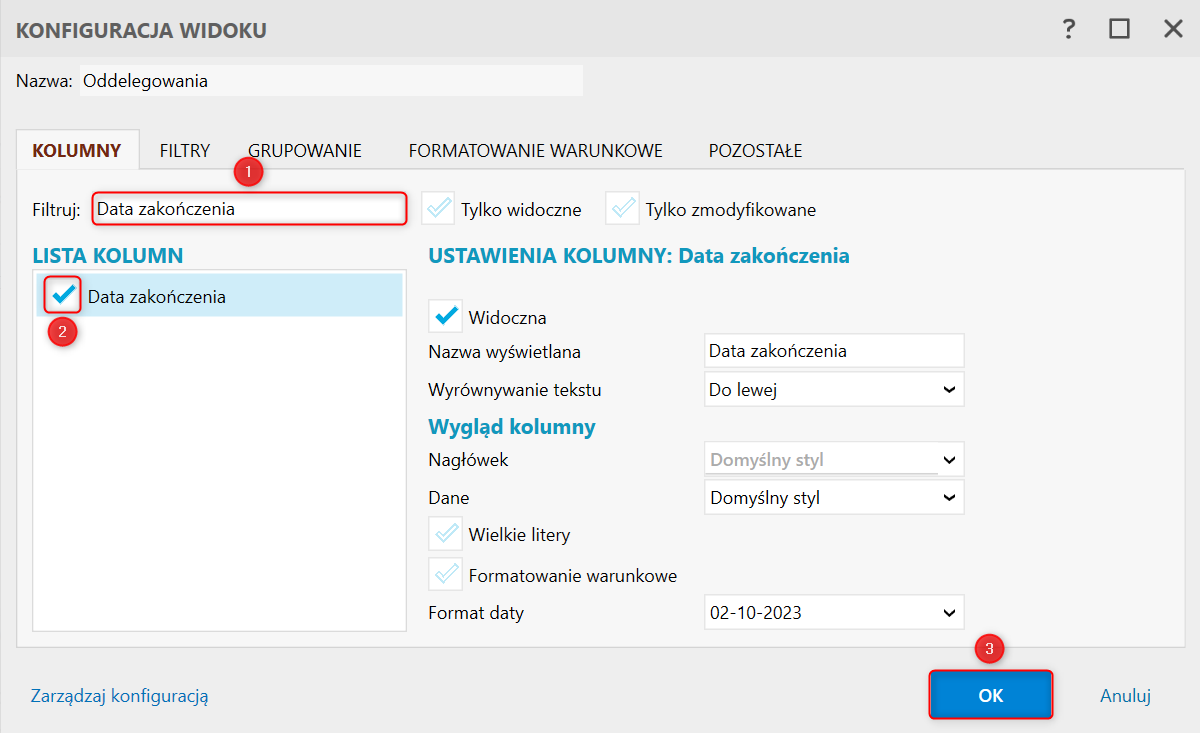The image size is (1200, 733).
Task: Toggle the Widoczna checkbox
Action: point(445,316)
